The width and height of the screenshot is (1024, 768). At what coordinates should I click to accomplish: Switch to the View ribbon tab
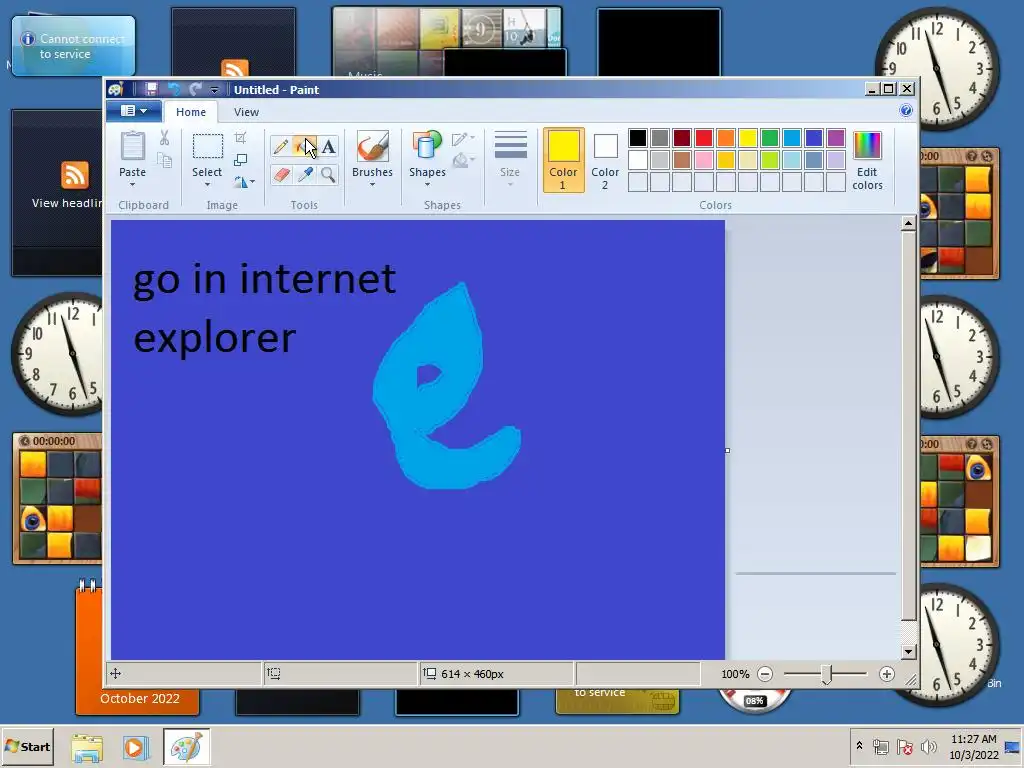(246, 112)
